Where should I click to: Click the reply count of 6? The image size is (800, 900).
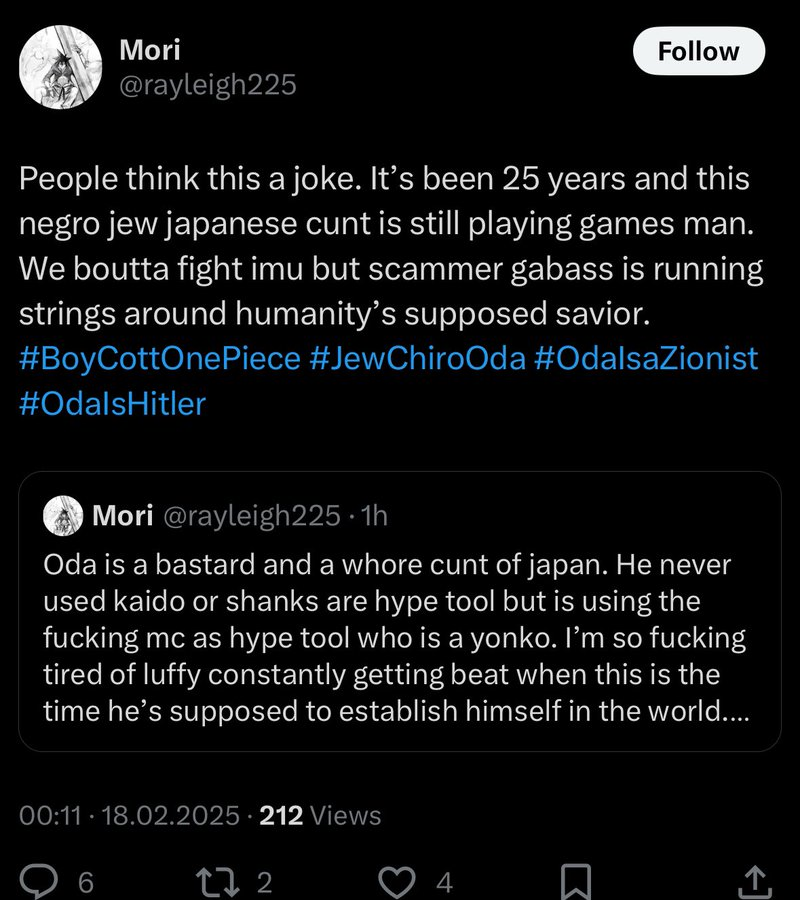pyautogui.click(x=86, y=883)
